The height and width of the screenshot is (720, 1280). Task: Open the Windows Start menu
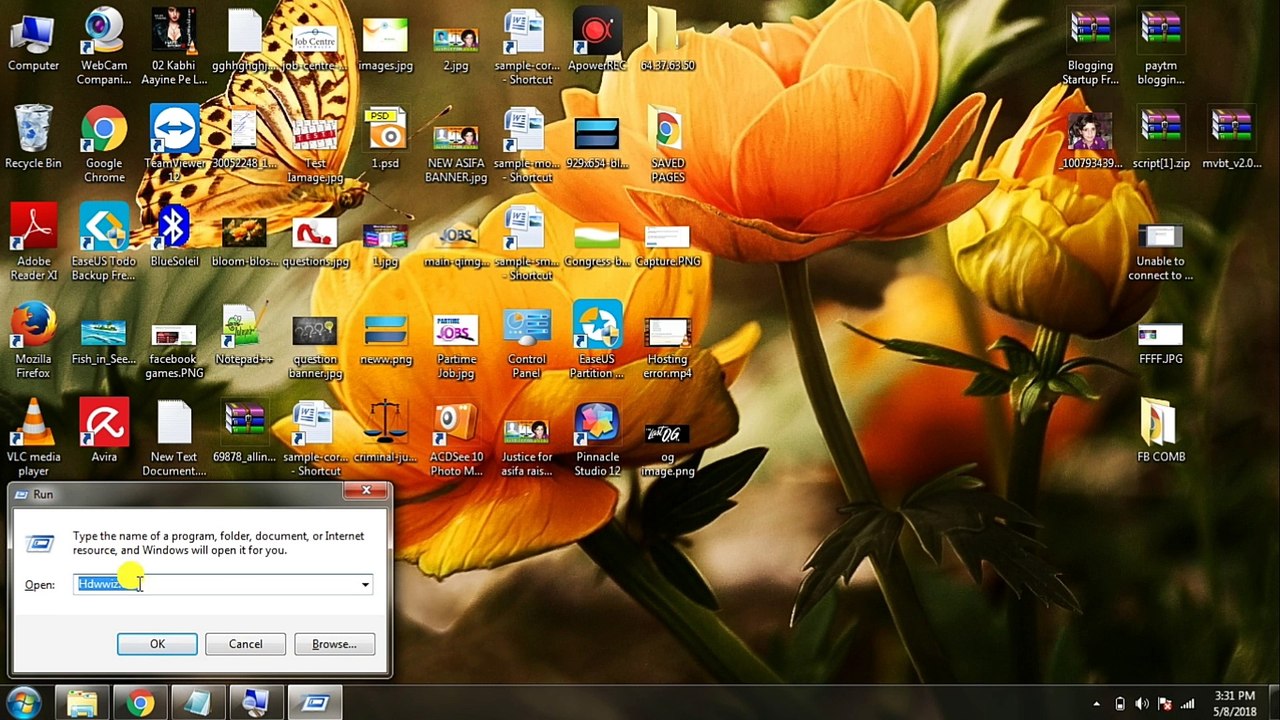pos(23,703)
